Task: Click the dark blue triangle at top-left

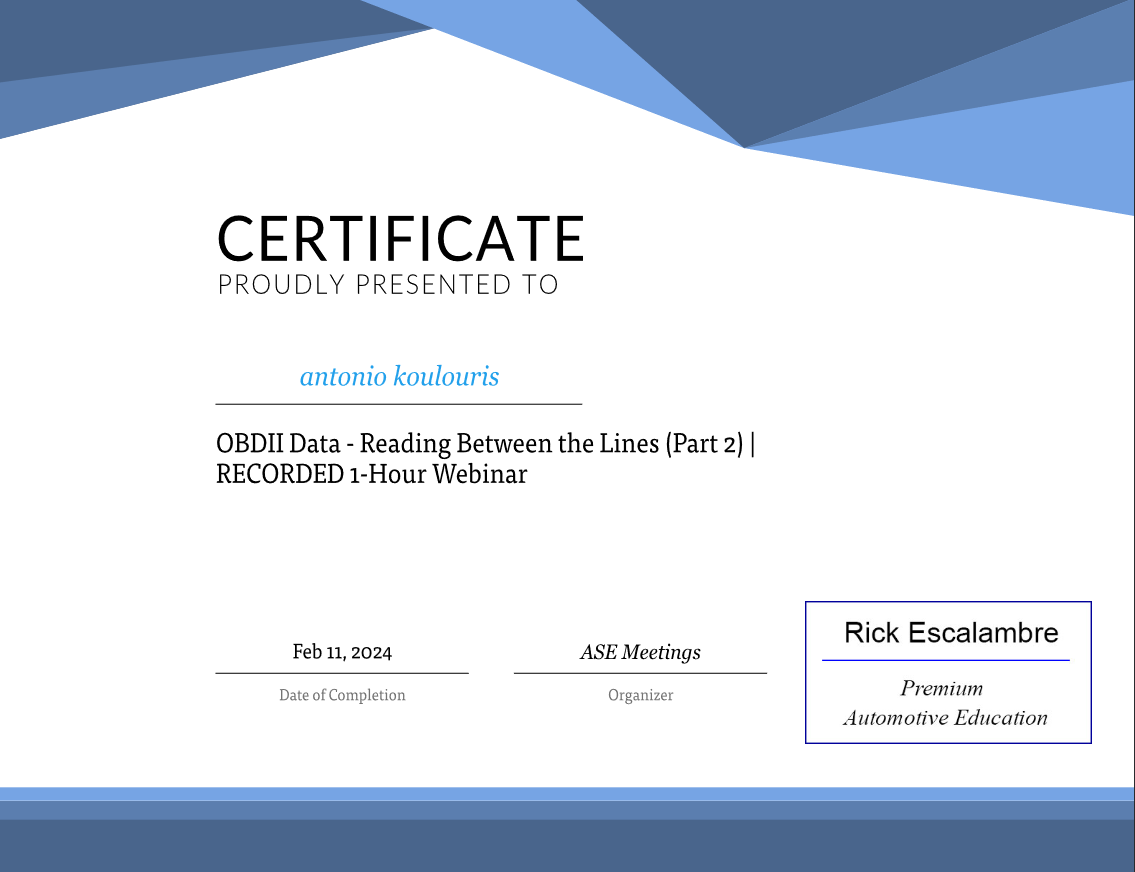Action: coord(150,35)
